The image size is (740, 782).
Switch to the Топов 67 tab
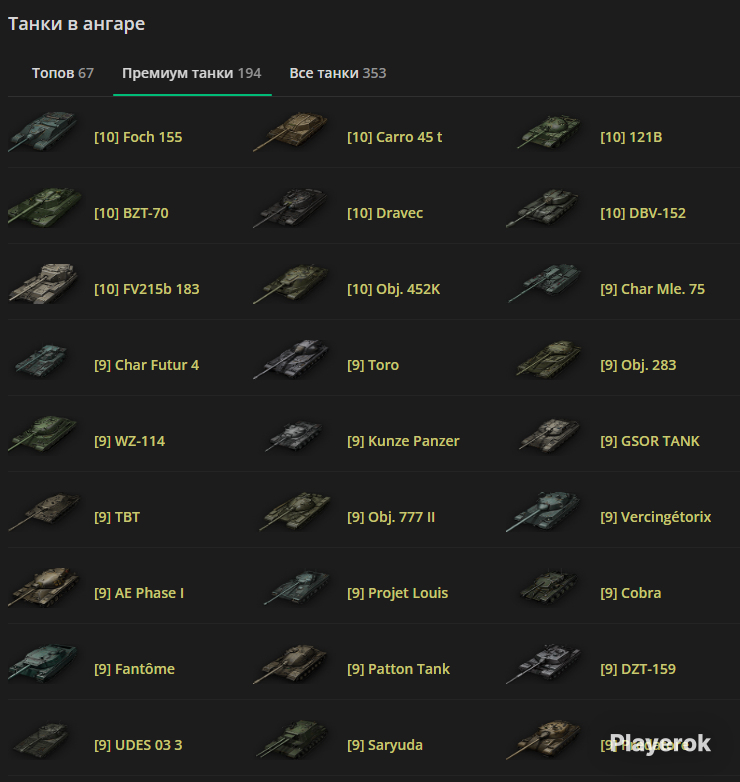click(62, 73)
